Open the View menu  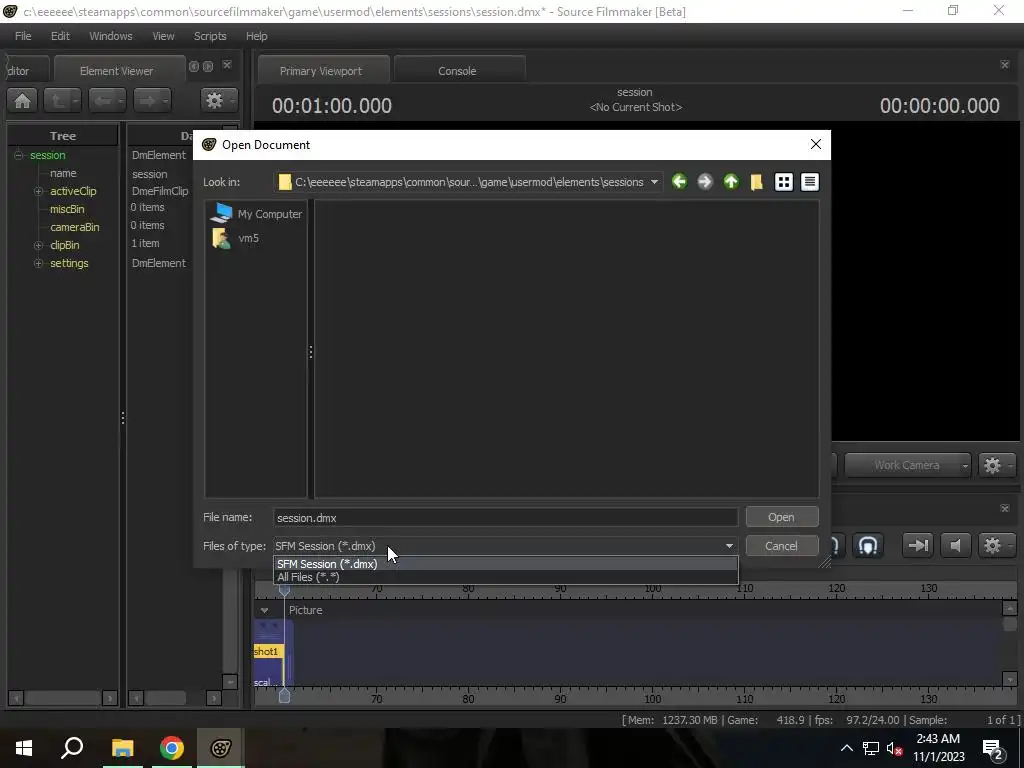163,36
